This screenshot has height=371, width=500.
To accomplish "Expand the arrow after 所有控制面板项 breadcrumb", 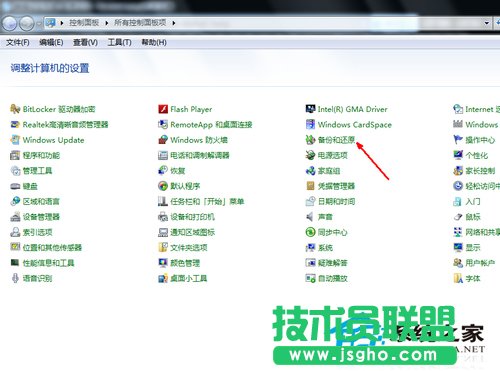I will point(174,23).
